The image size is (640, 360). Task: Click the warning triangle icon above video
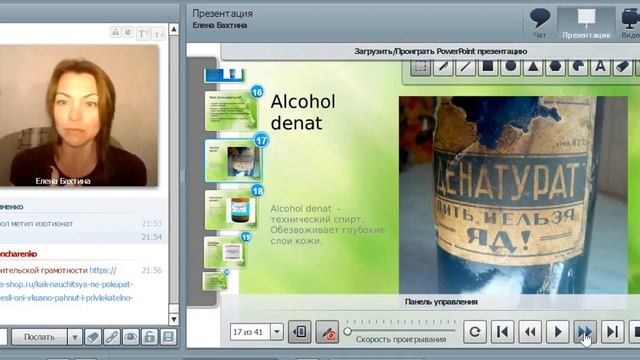tap(116, 32)
